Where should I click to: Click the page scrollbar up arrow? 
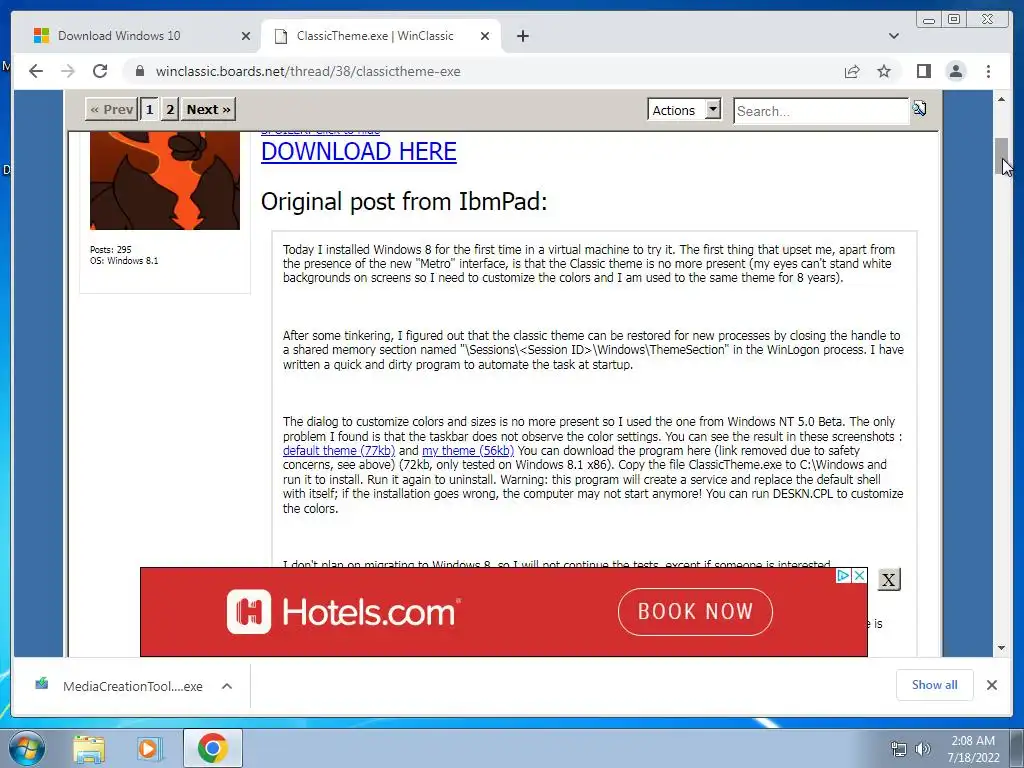[1001, 99]
